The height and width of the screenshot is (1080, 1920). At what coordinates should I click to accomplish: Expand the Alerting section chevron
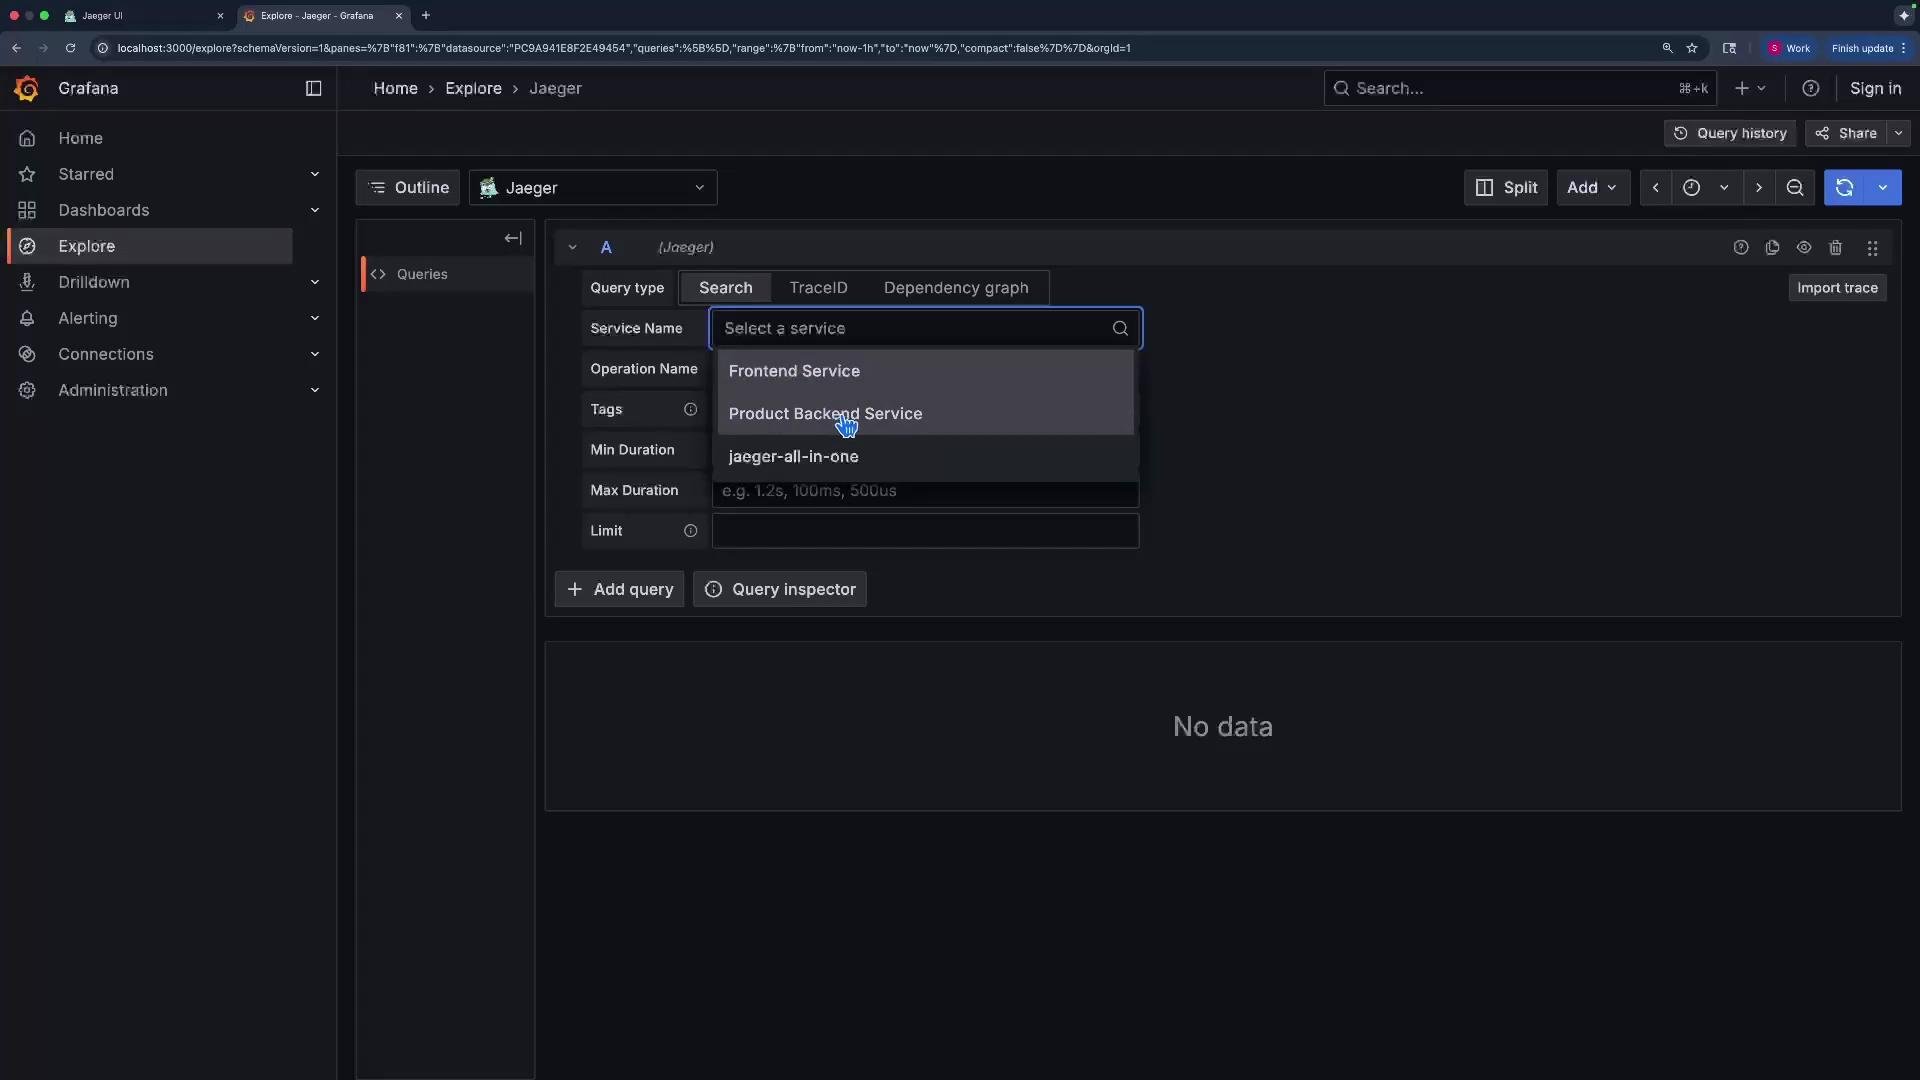tap(315, 318)
